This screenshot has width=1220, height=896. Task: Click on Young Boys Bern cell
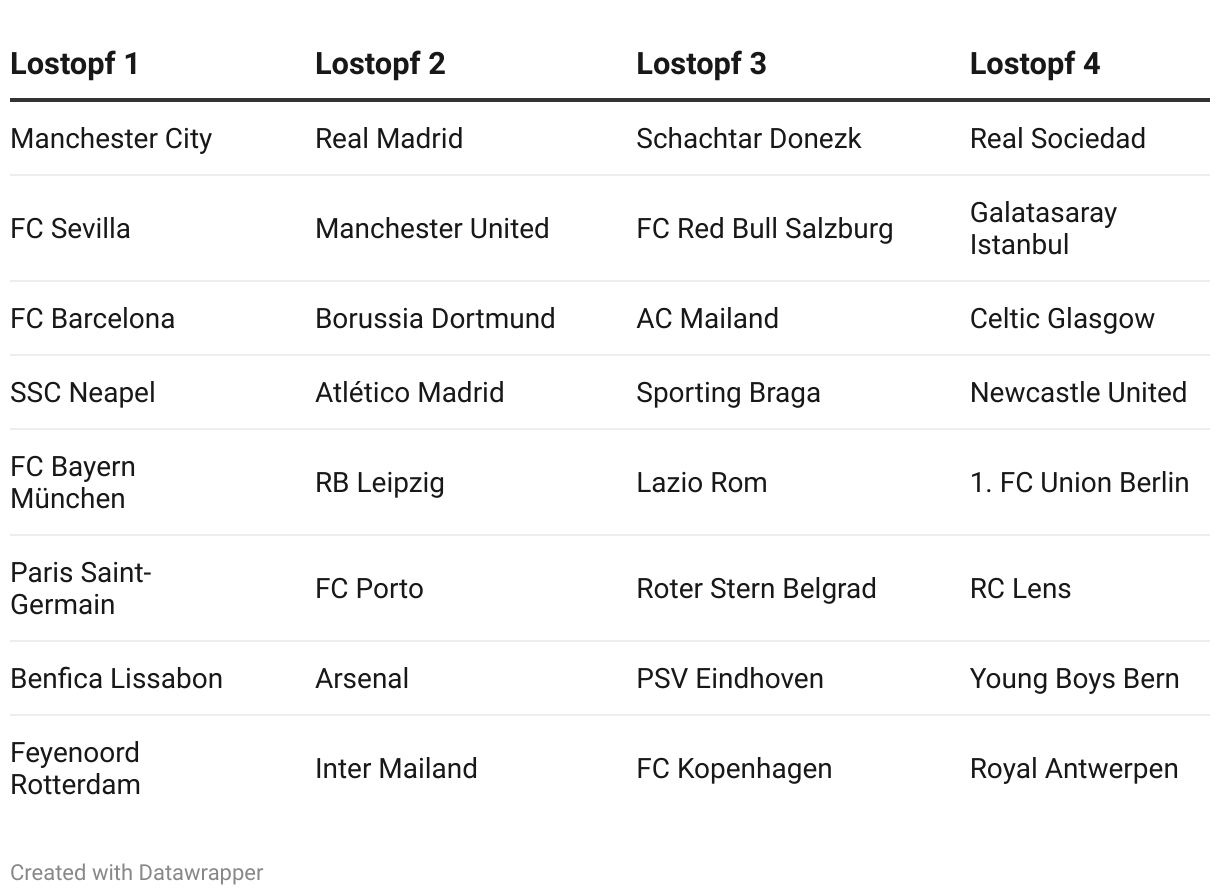click(1074, 679)
